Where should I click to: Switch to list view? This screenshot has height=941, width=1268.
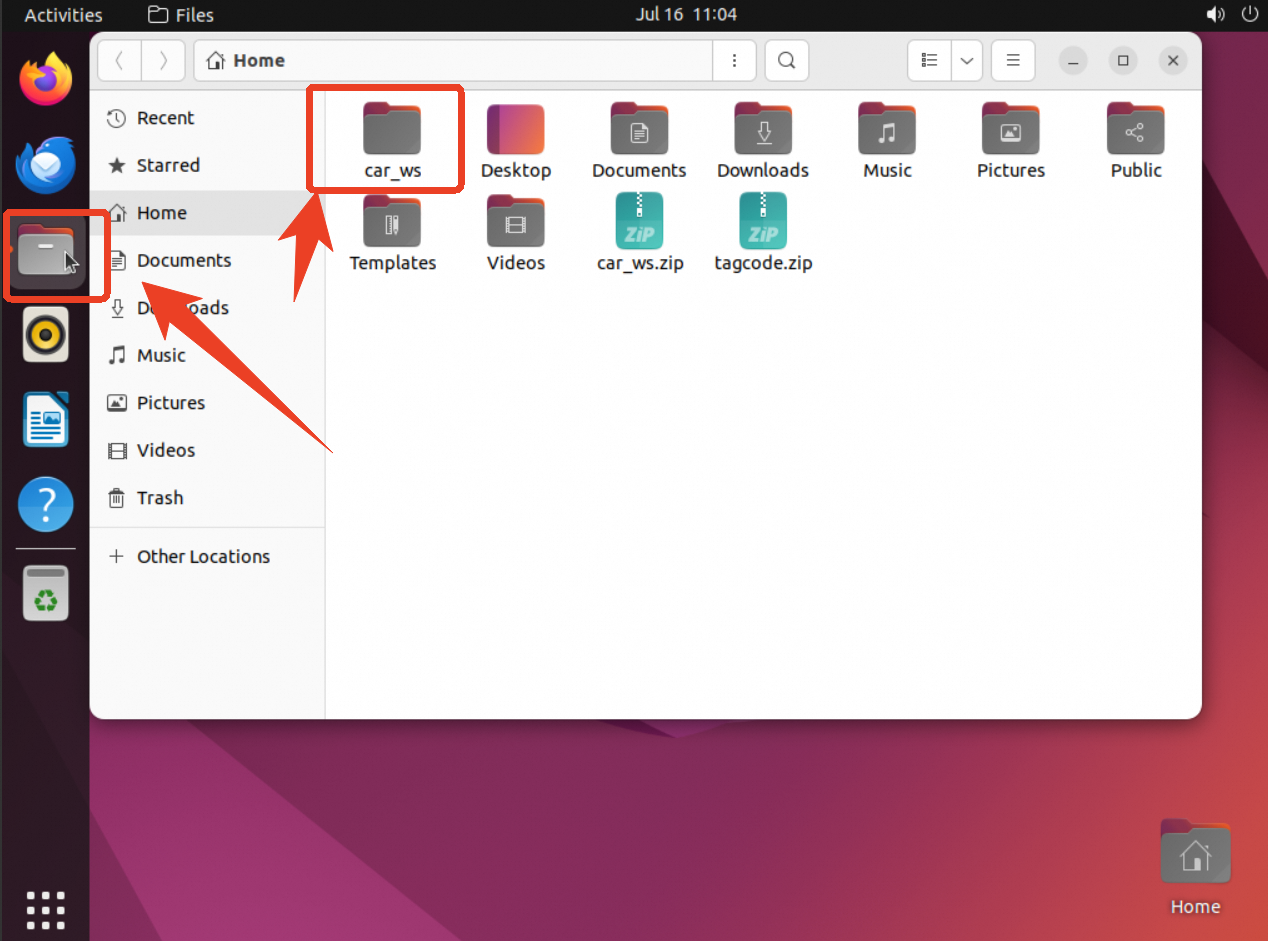tap(930, 61)
